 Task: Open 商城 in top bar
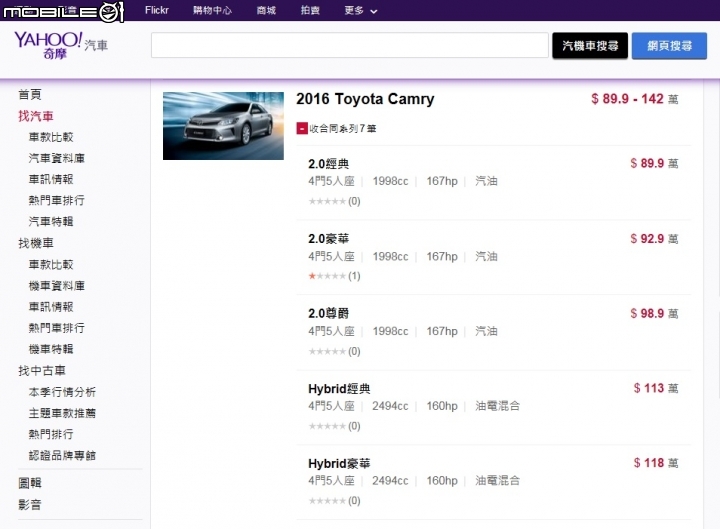pos(266,10)
